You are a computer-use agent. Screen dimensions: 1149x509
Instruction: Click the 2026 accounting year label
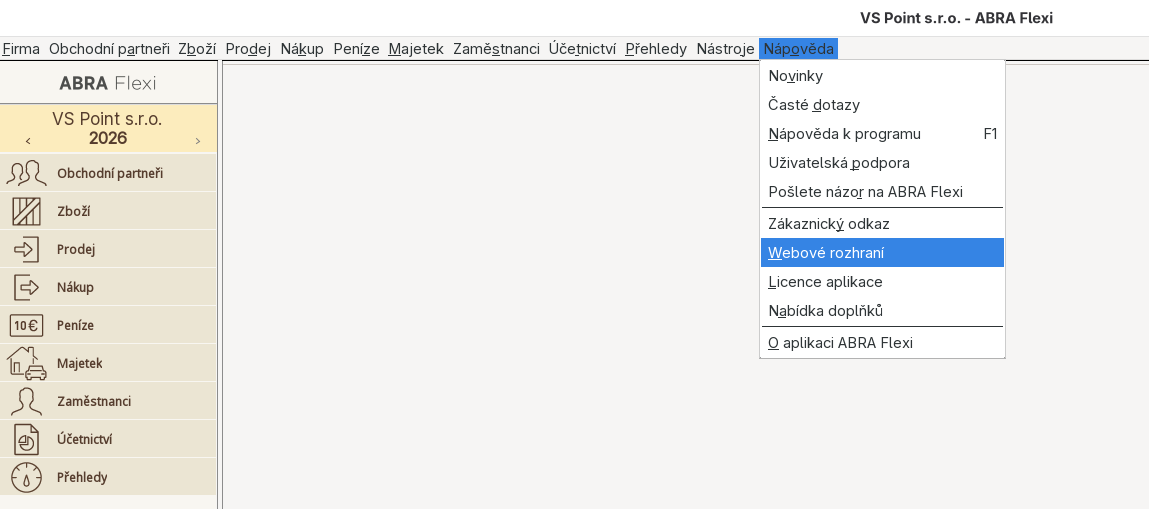point(108,138)
